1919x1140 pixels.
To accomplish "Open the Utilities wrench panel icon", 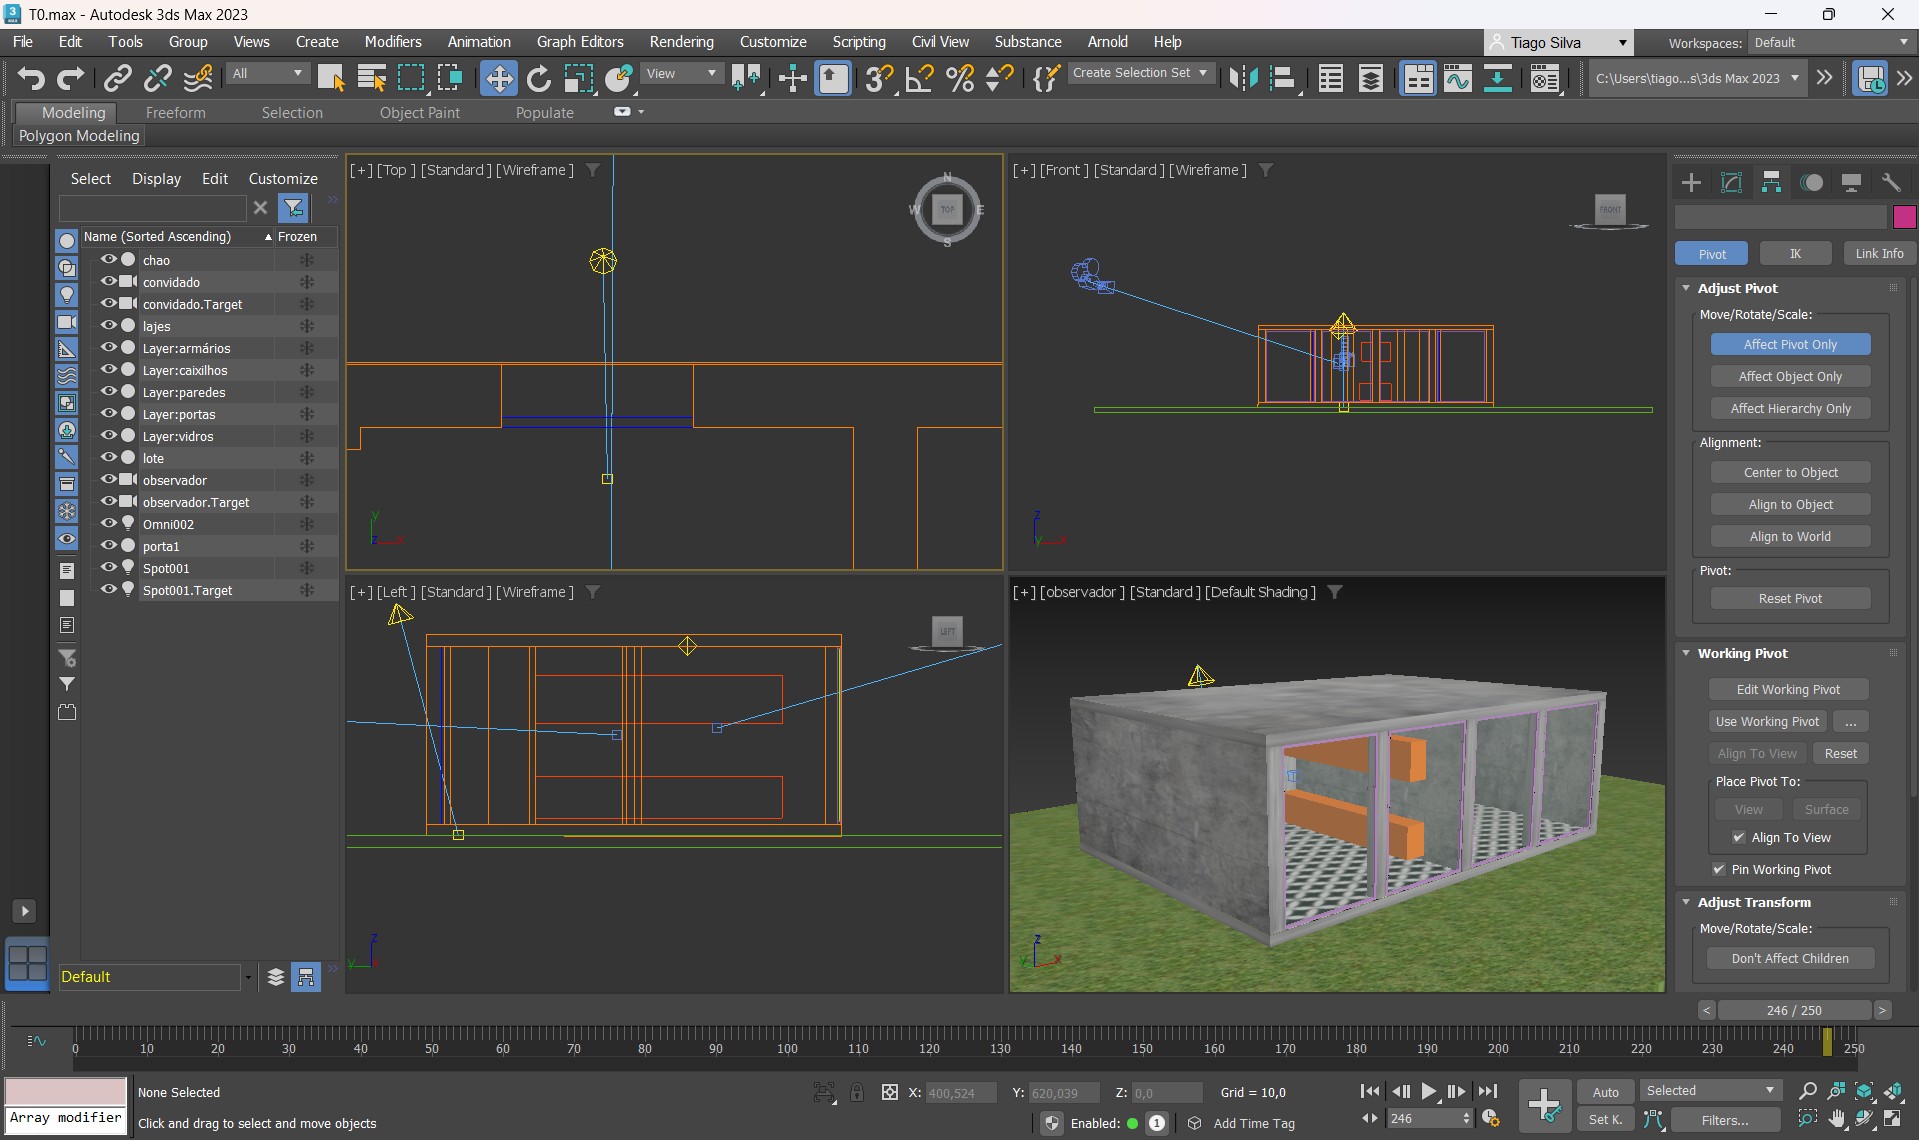I will [1891, 182].
